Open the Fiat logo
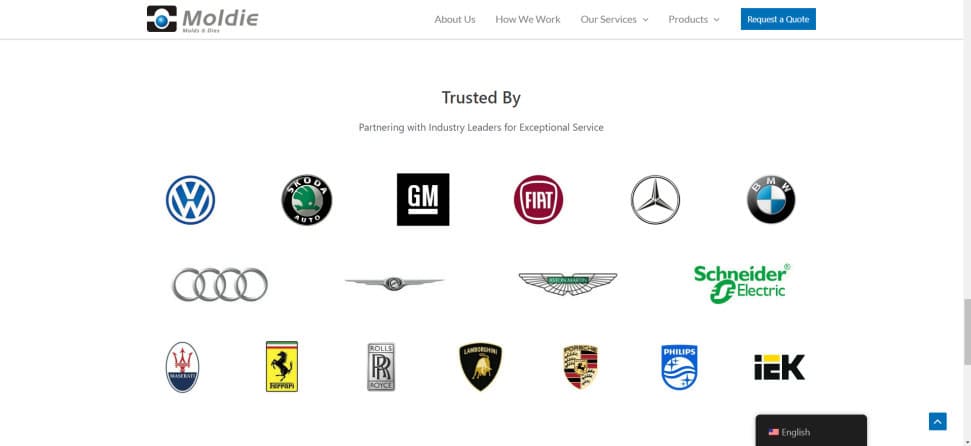Image resolution: width=971 pixels, height=446 pixels. pyautogui.click(x=538, y=199)
